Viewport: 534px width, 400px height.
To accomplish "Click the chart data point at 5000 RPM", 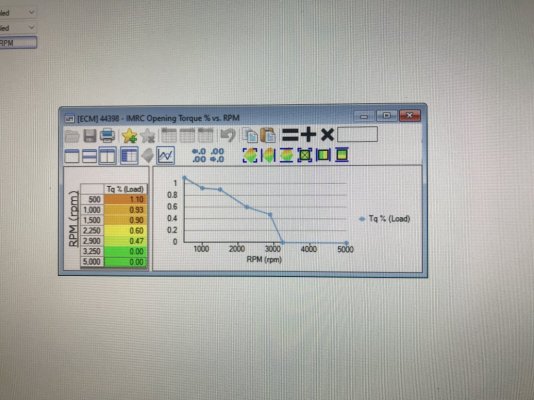I will [x=346, y=243].
